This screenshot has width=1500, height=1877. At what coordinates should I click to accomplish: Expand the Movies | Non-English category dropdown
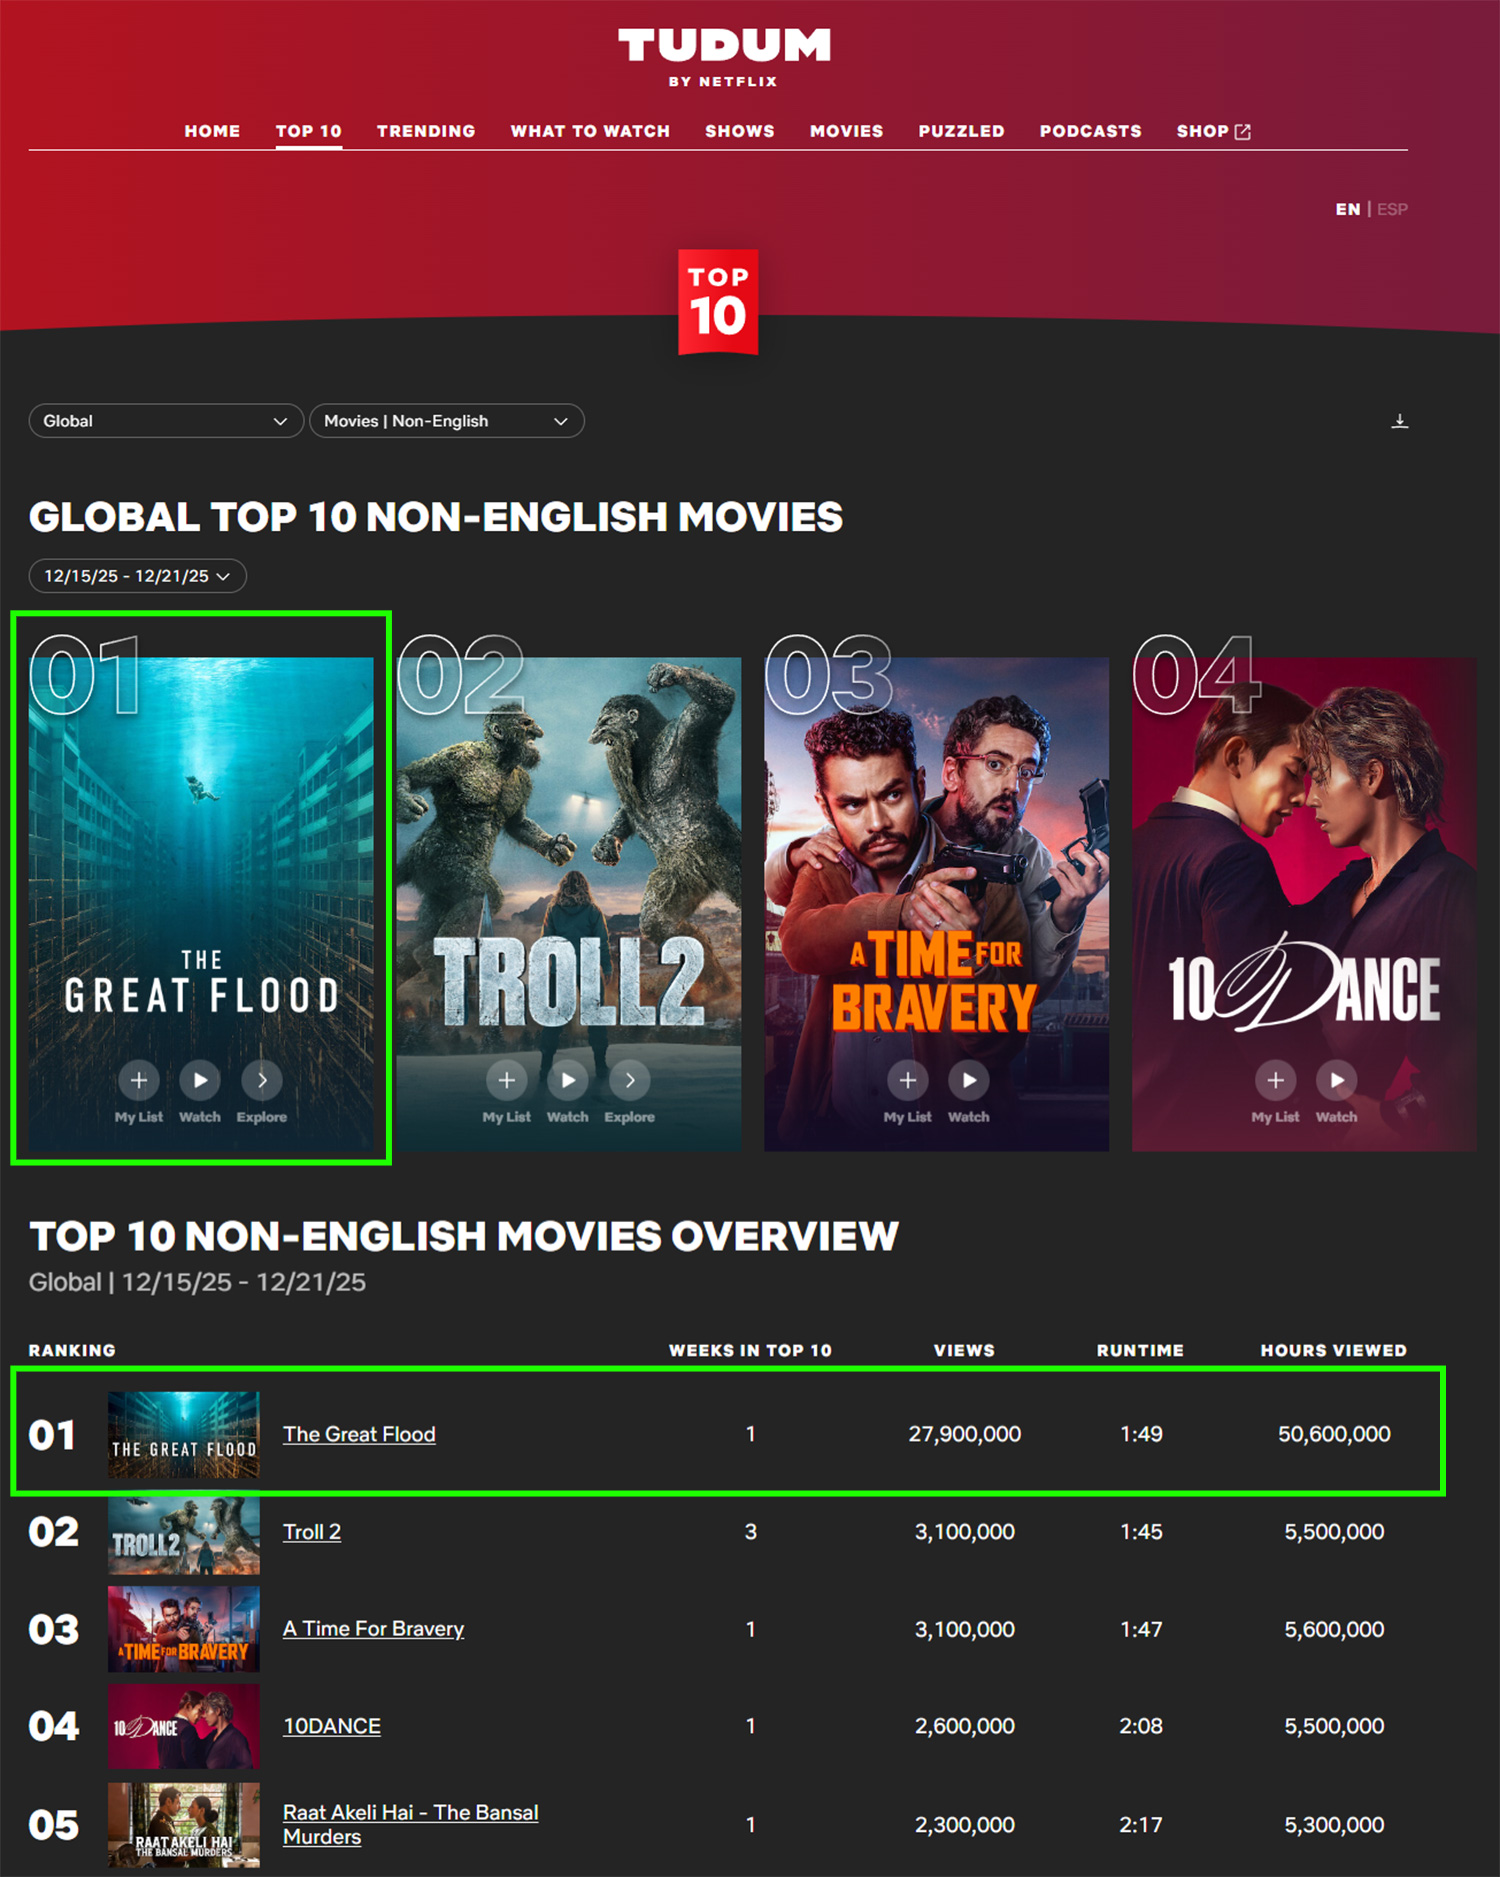tap(446, 421)
